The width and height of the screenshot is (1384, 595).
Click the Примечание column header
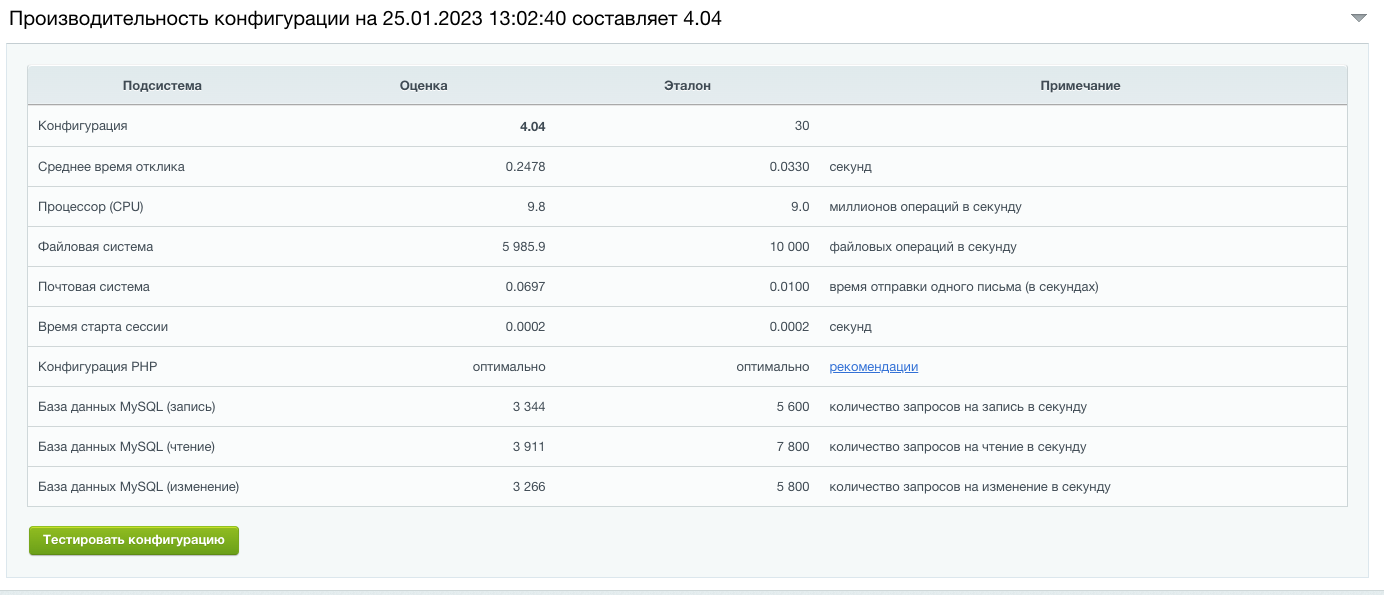tap(1080, 86)
